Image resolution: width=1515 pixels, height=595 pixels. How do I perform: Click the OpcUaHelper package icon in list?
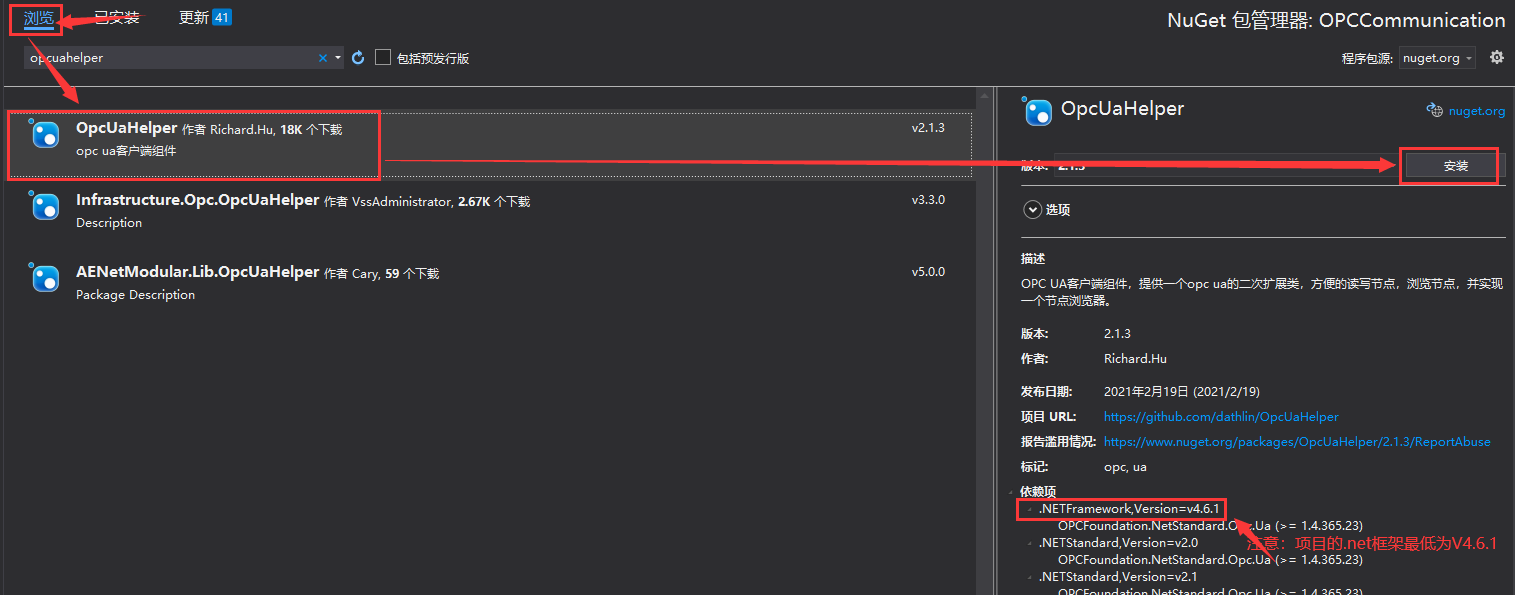46,134
